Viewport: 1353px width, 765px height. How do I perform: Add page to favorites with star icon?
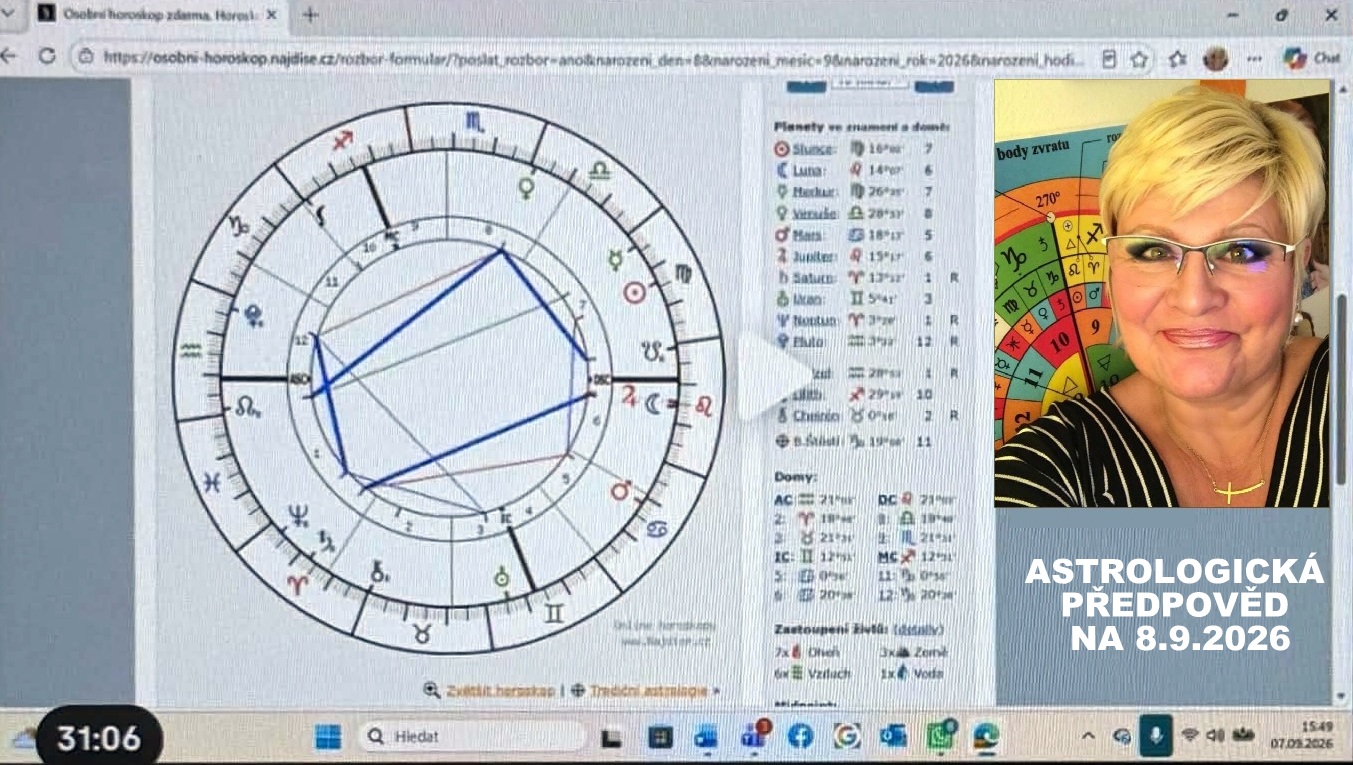tap(1139, 59)
